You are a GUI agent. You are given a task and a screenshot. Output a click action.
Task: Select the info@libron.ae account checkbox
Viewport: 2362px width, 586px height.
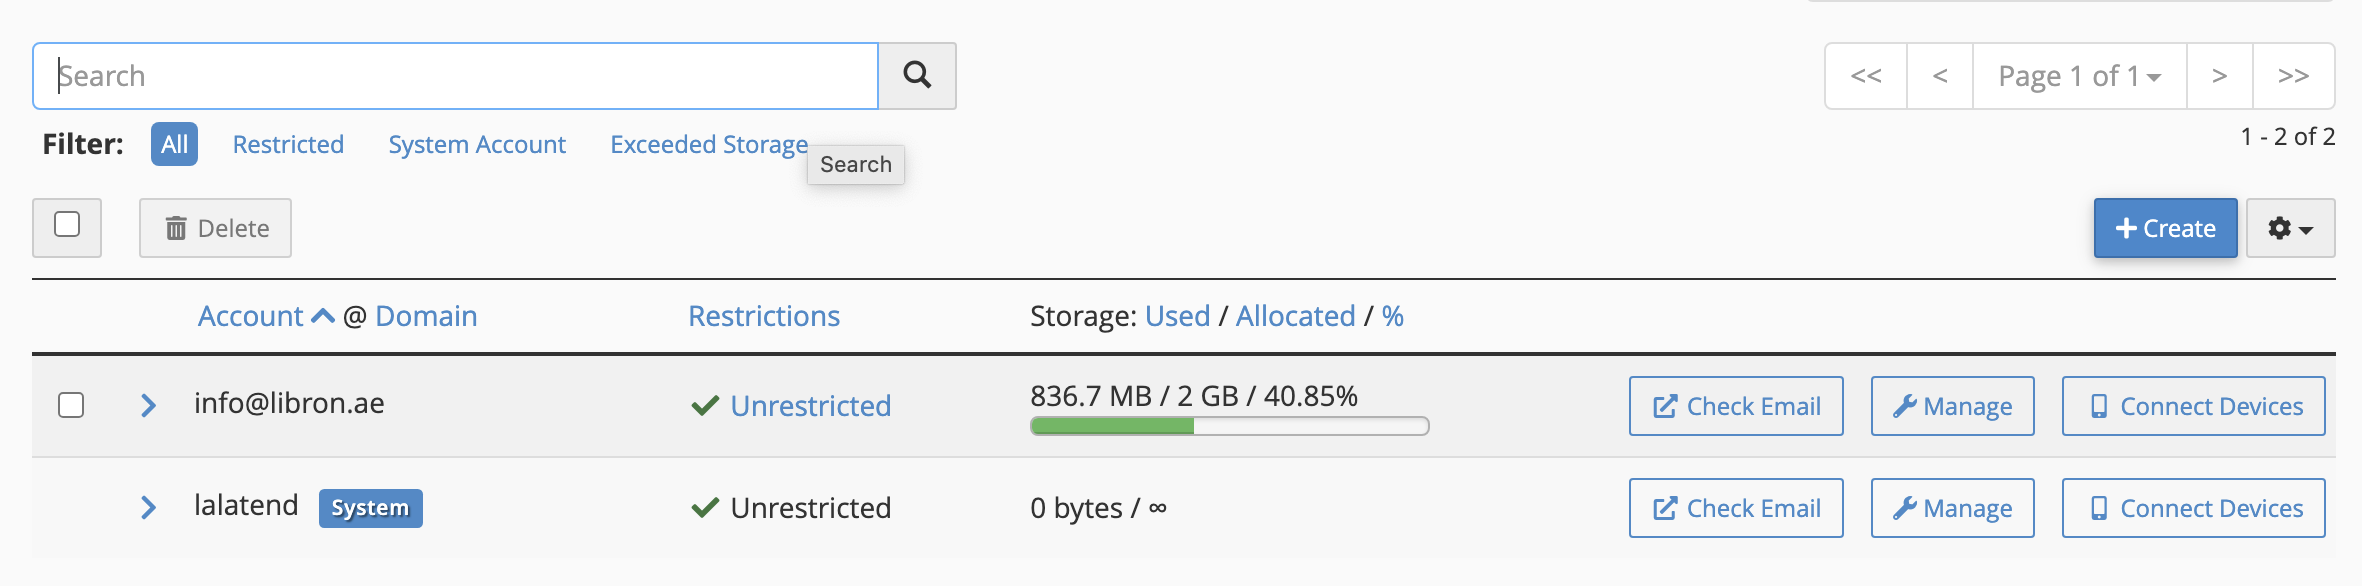(71, 405)
